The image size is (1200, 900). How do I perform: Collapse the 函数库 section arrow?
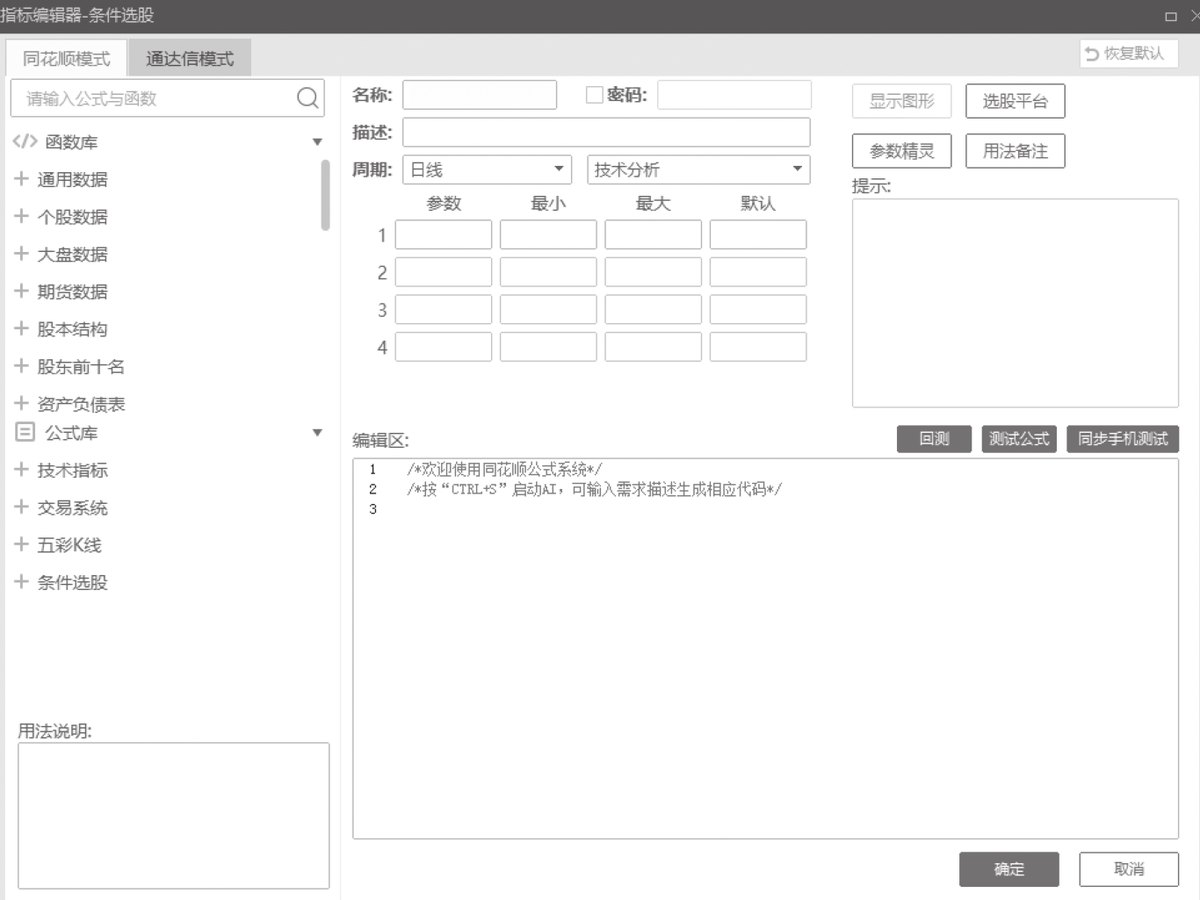coord(318,142)
